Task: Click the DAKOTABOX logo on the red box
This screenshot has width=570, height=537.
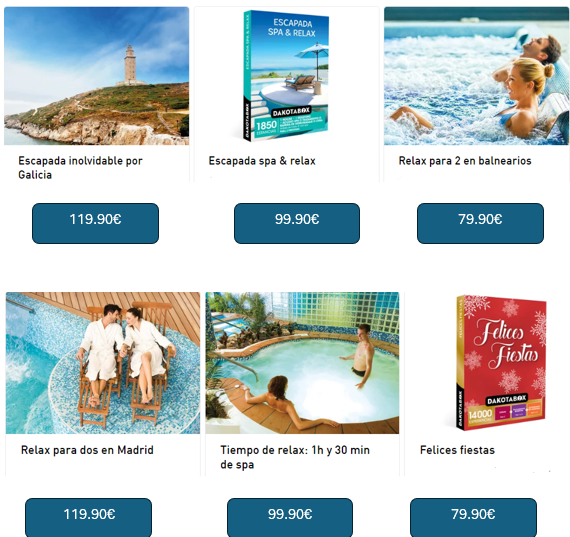Action: 507,400
